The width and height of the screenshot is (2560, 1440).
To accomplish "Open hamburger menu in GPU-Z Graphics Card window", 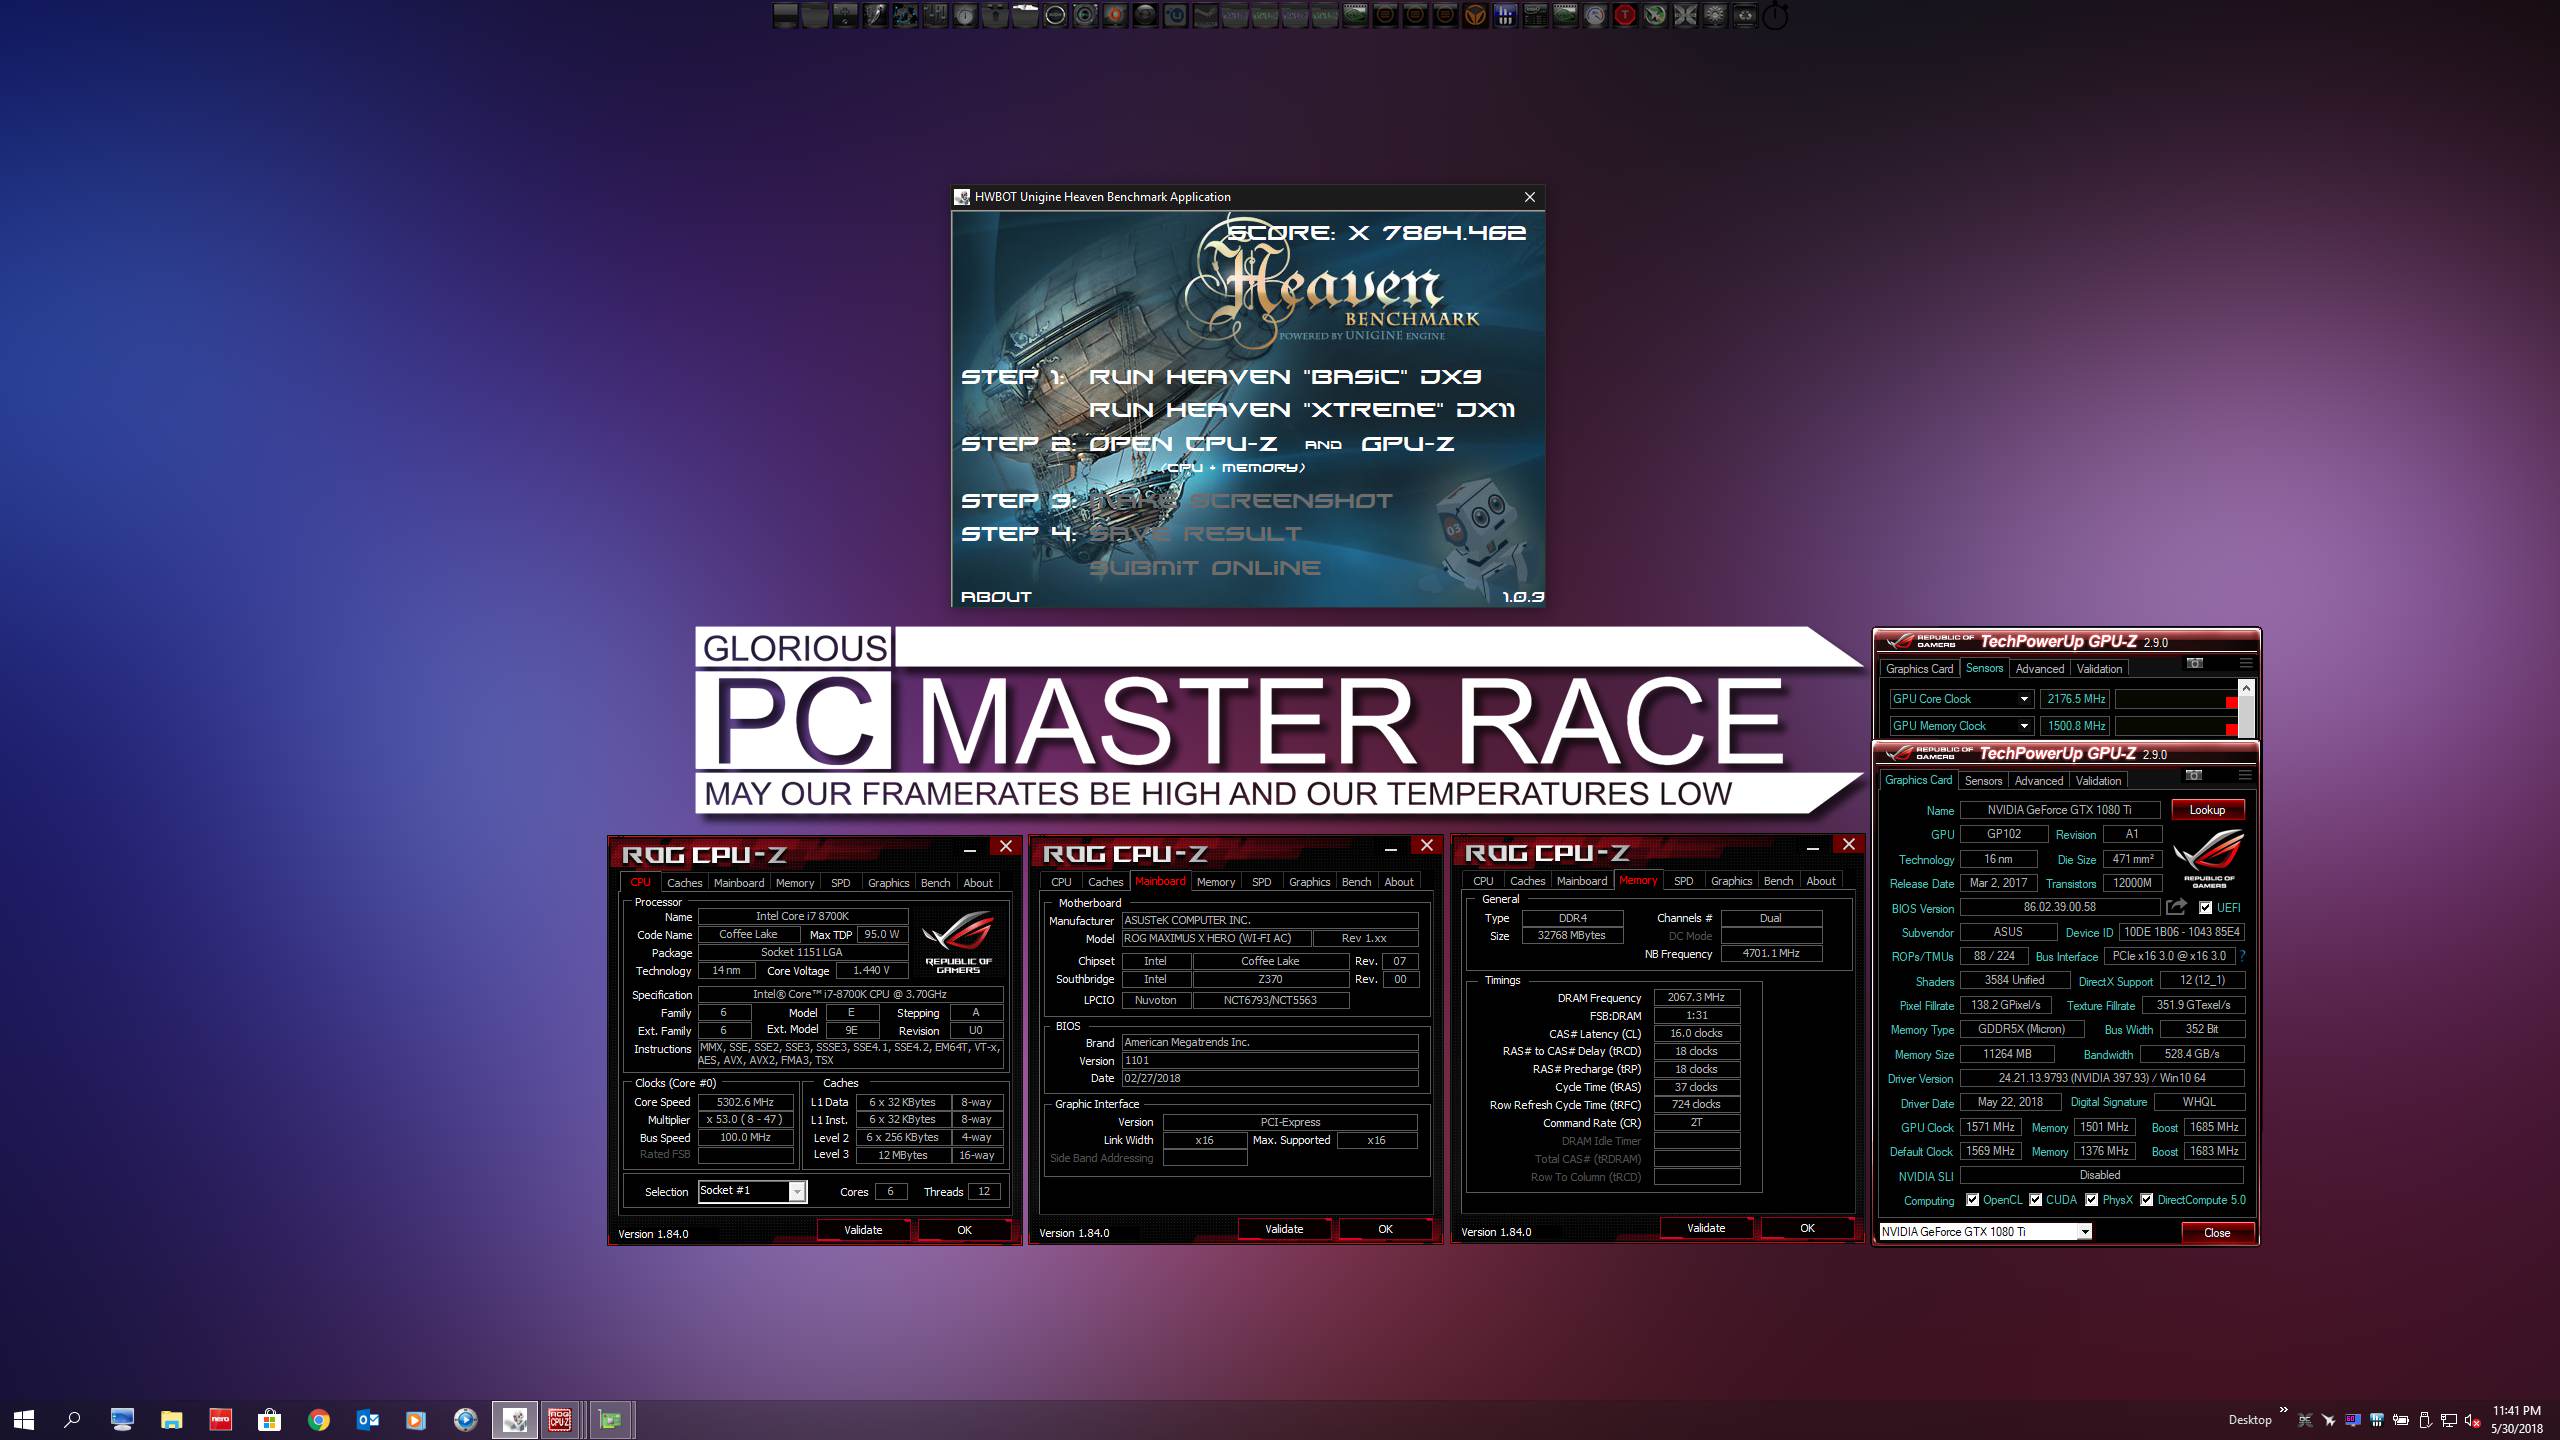I will (x=2244, y=775).
